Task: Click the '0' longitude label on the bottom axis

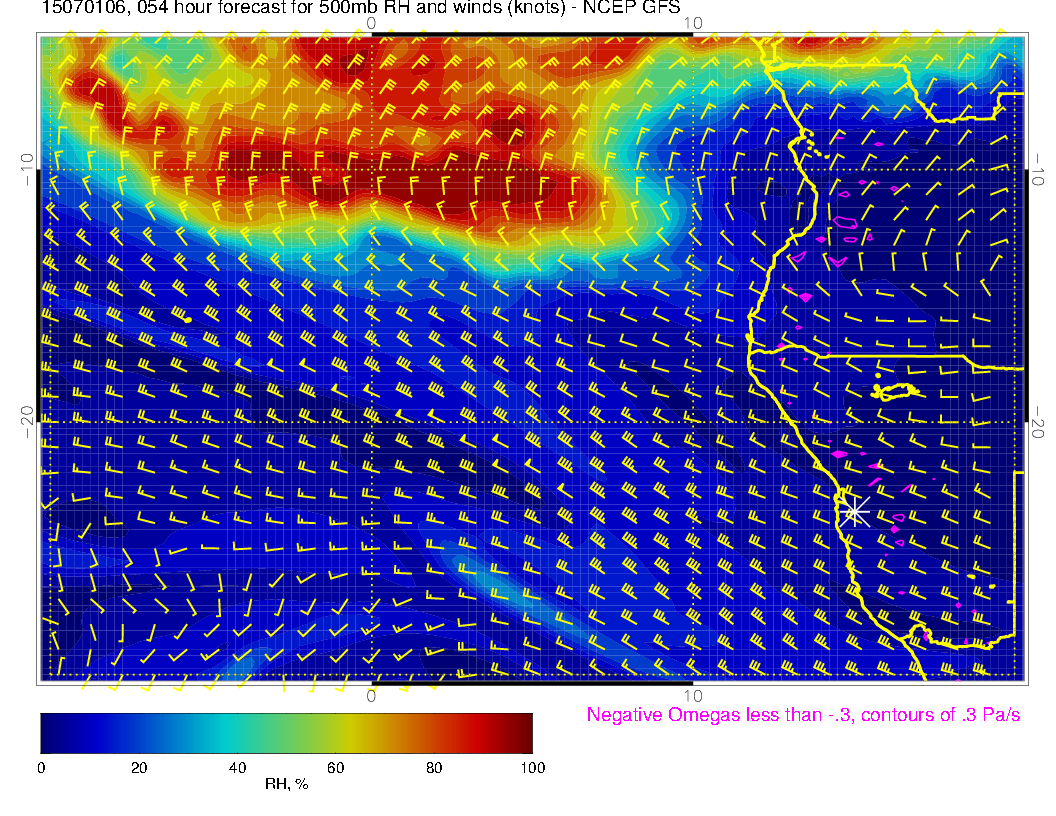Action: [x=371, y=696]
